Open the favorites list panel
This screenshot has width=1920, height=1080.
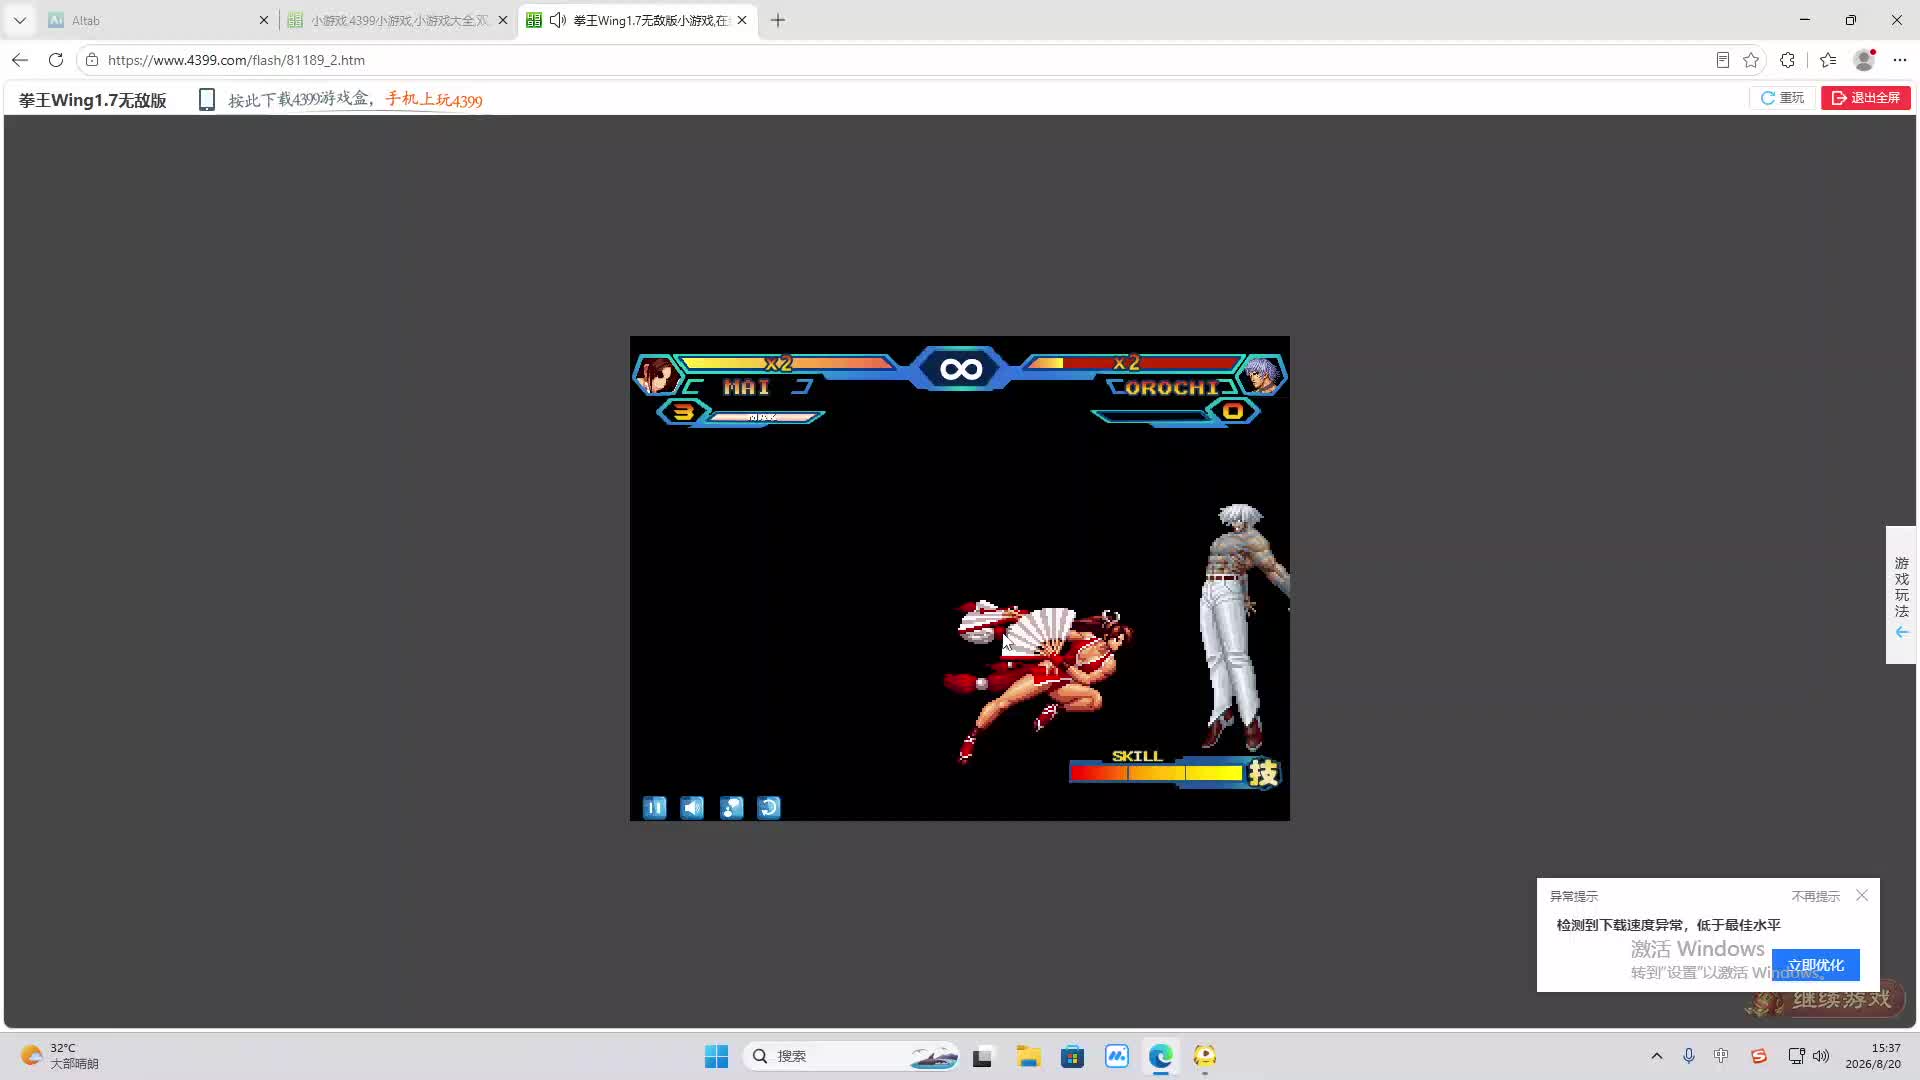(1828, 60)
